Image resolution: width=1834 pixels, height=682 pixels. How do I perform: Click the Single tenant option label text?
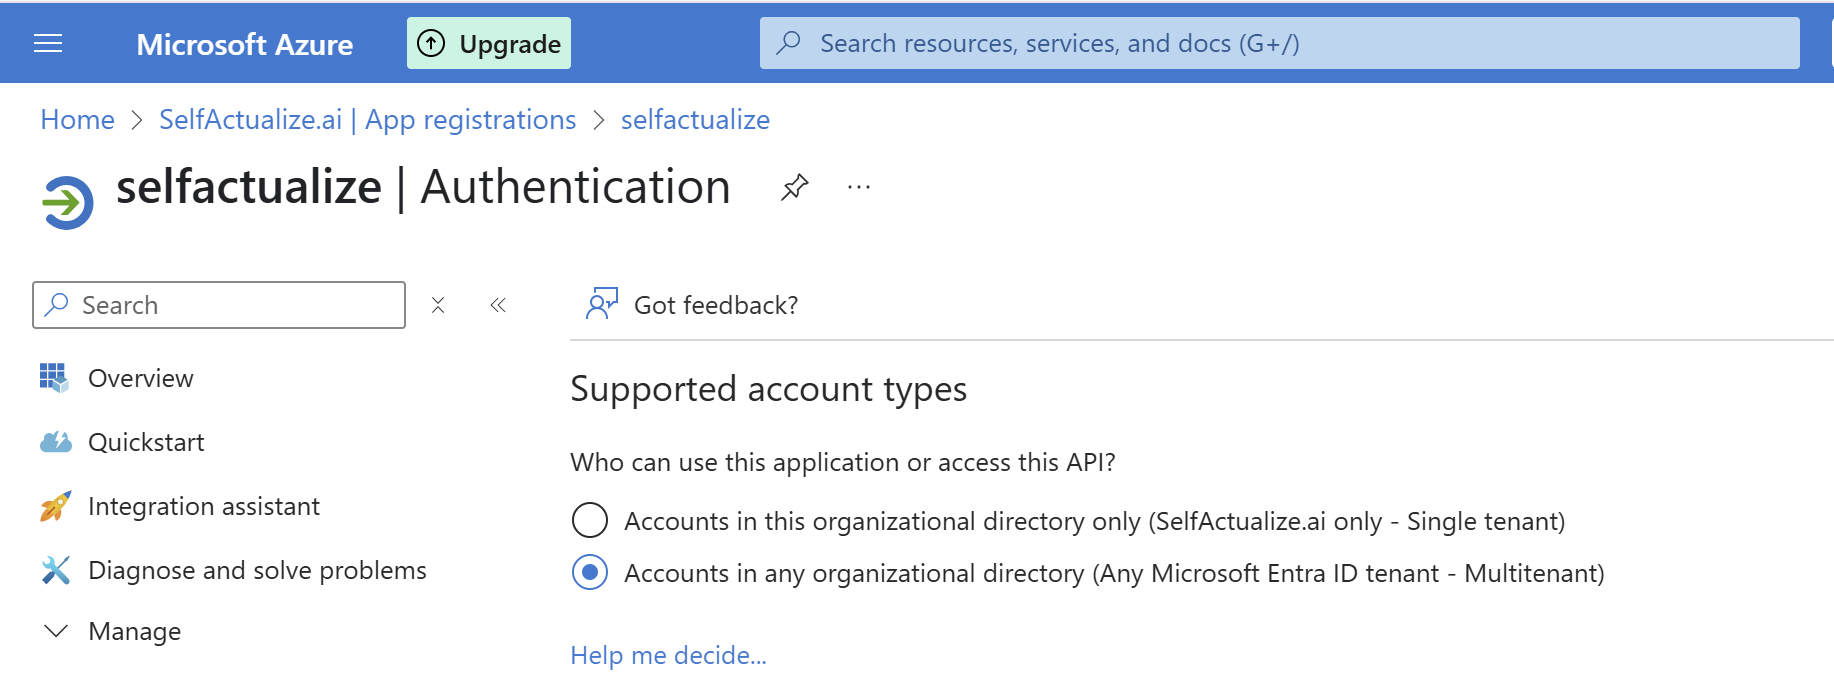pyautogui.click(x=1095, y=521)
